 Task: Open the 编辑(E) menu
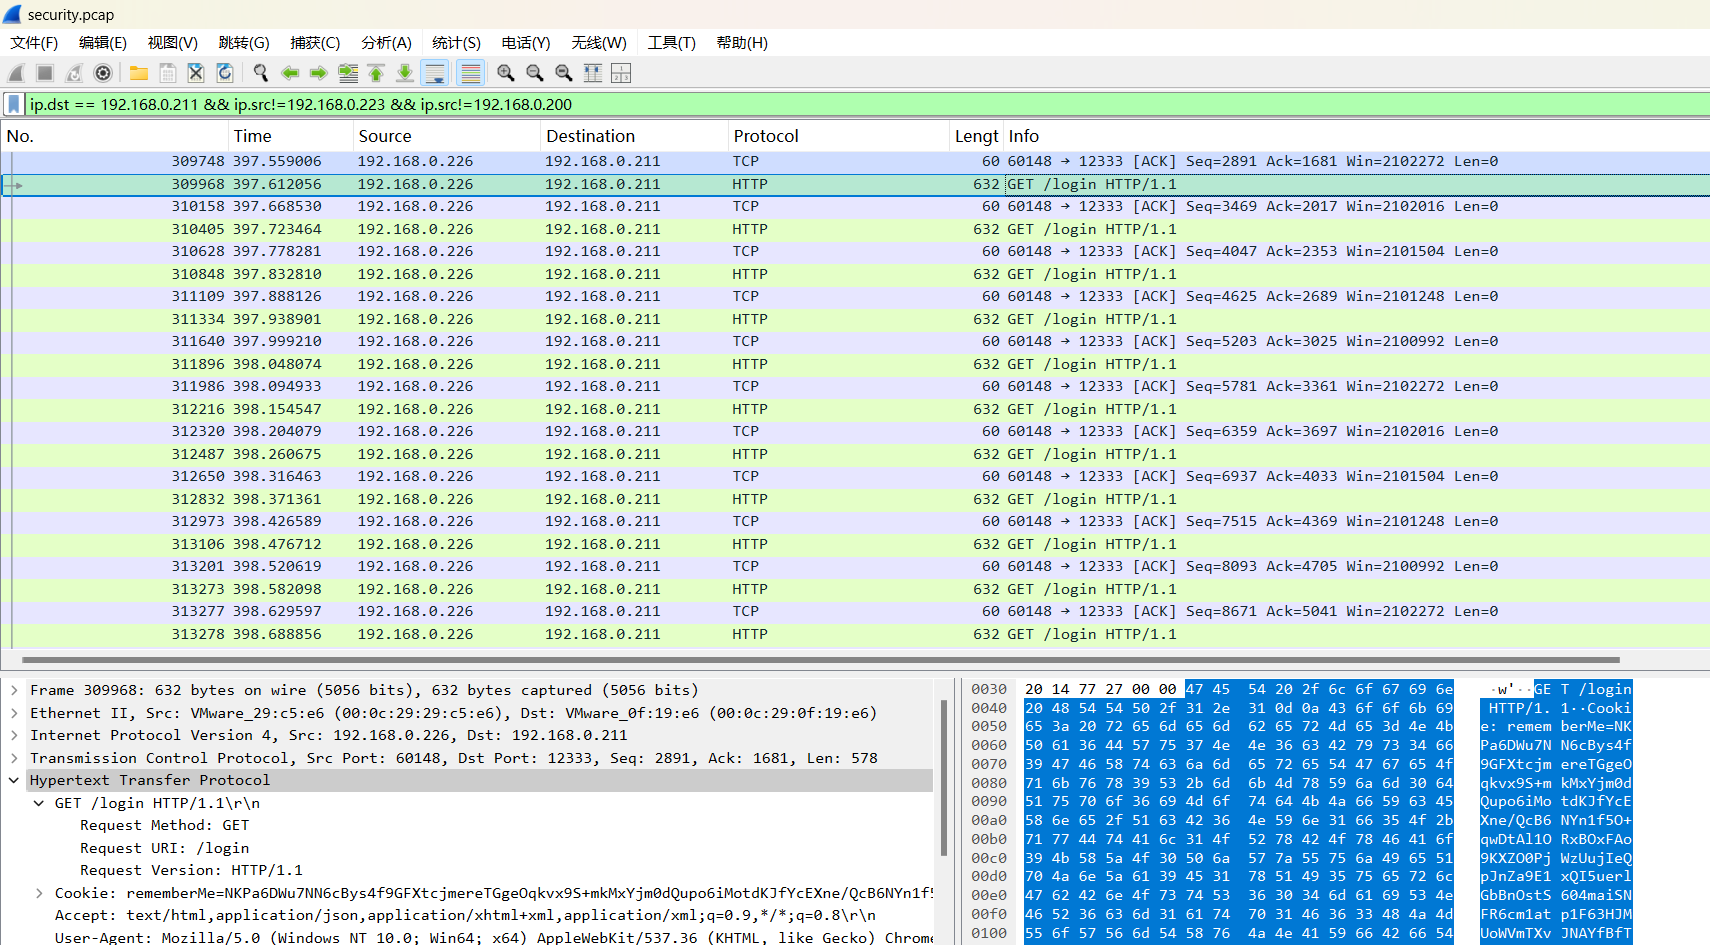[103, 43]
